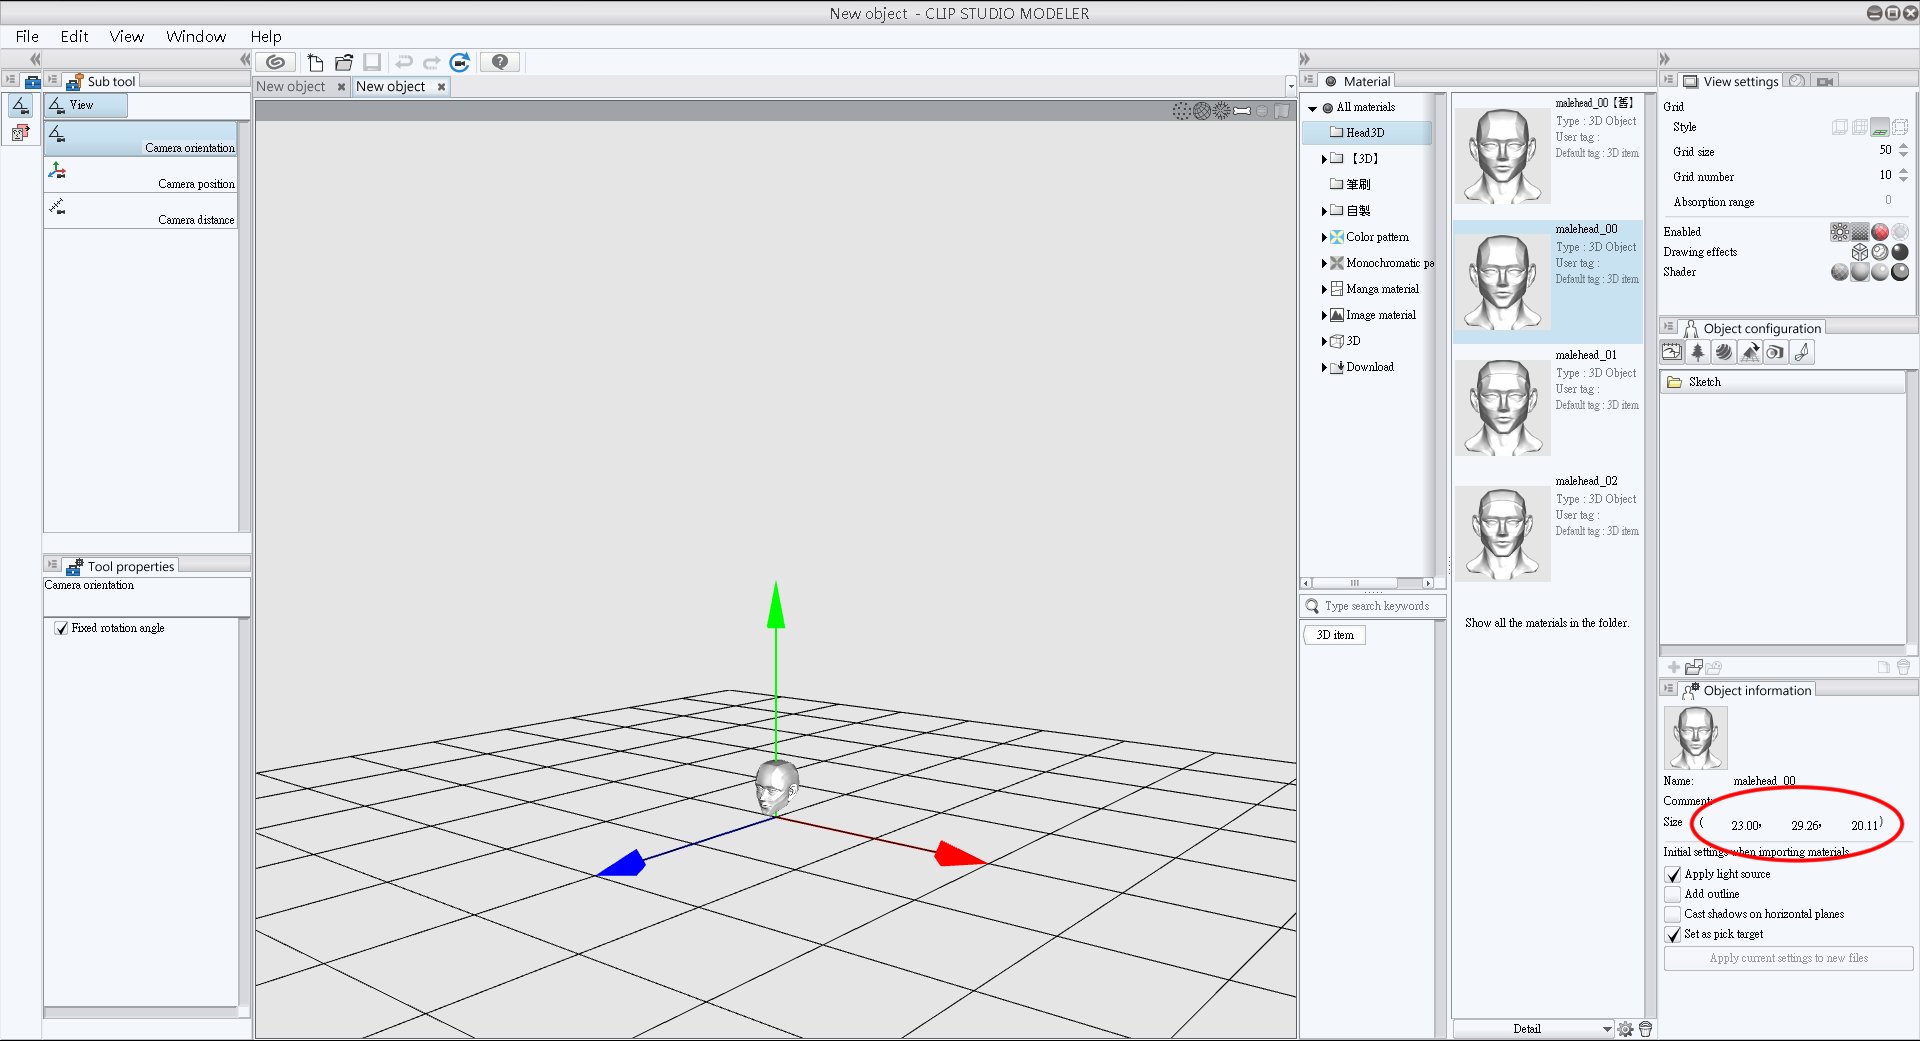
Task: Select dark glossy shader sphere swatch
Action: coord(1900,272)
